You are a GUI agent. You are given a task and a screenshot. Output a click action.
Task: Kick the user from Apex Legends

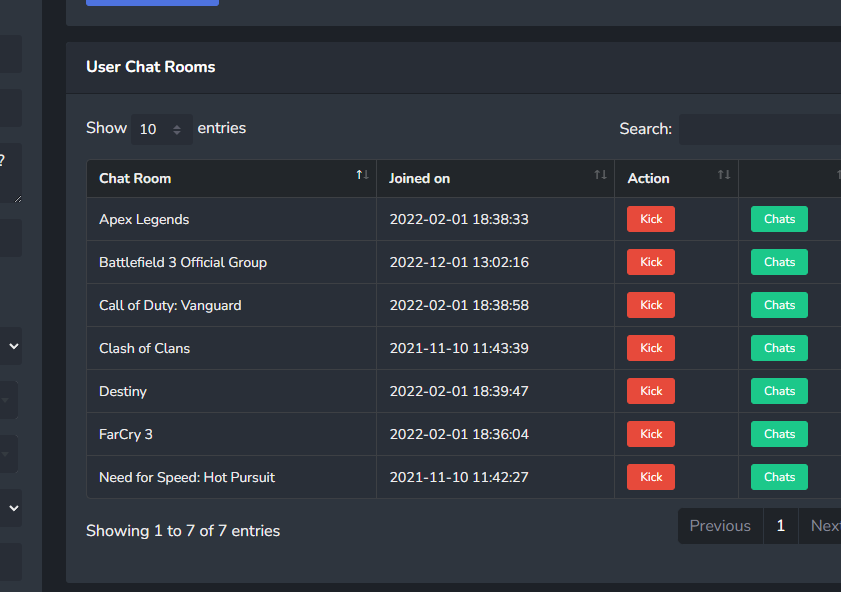650,218
